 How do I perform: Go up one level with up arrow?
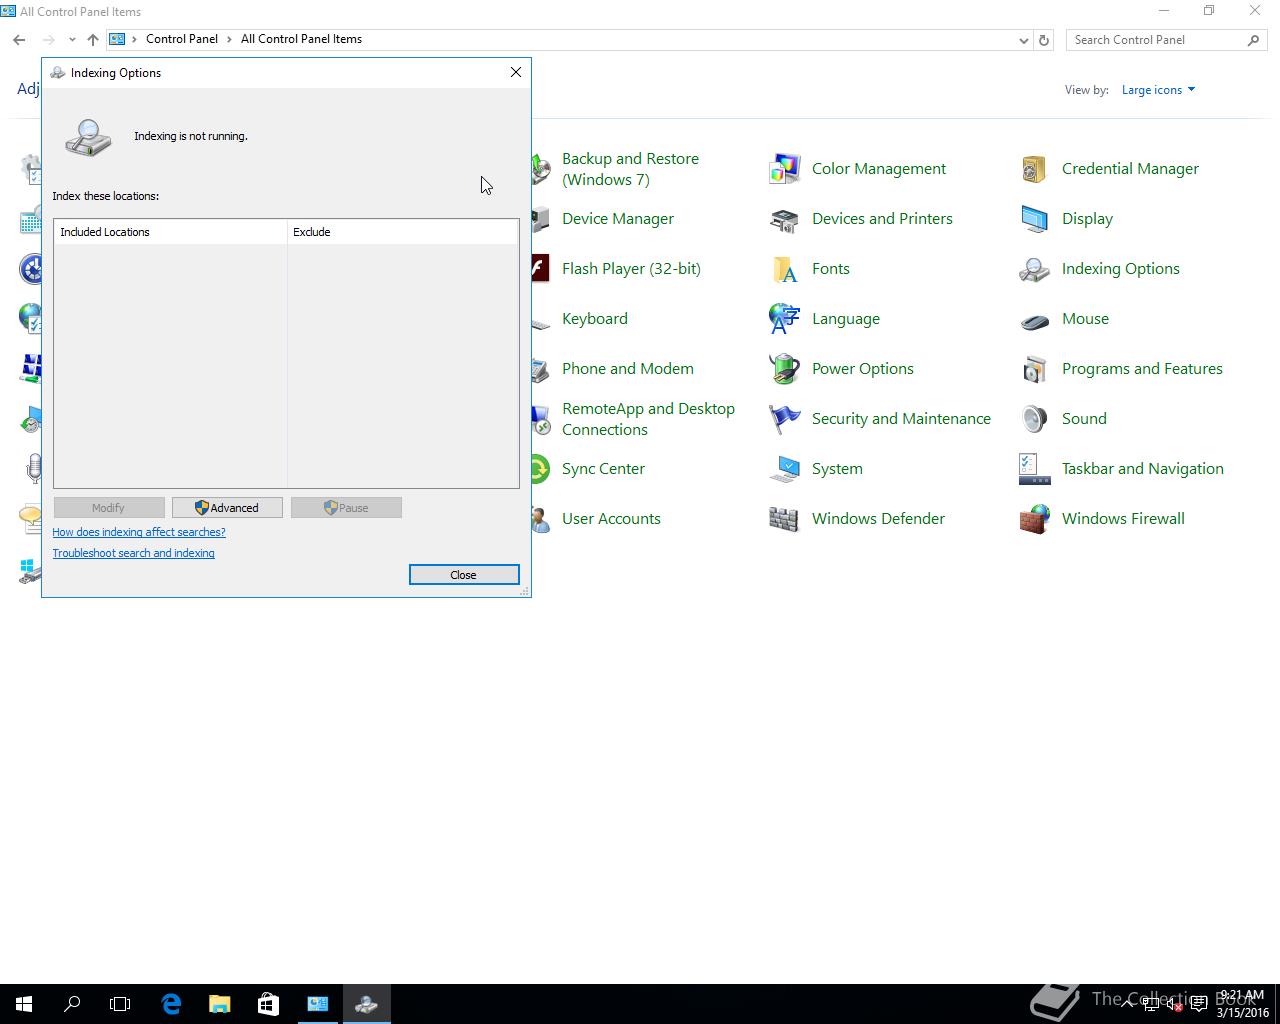pyautogui.click(x=92, y=40)
